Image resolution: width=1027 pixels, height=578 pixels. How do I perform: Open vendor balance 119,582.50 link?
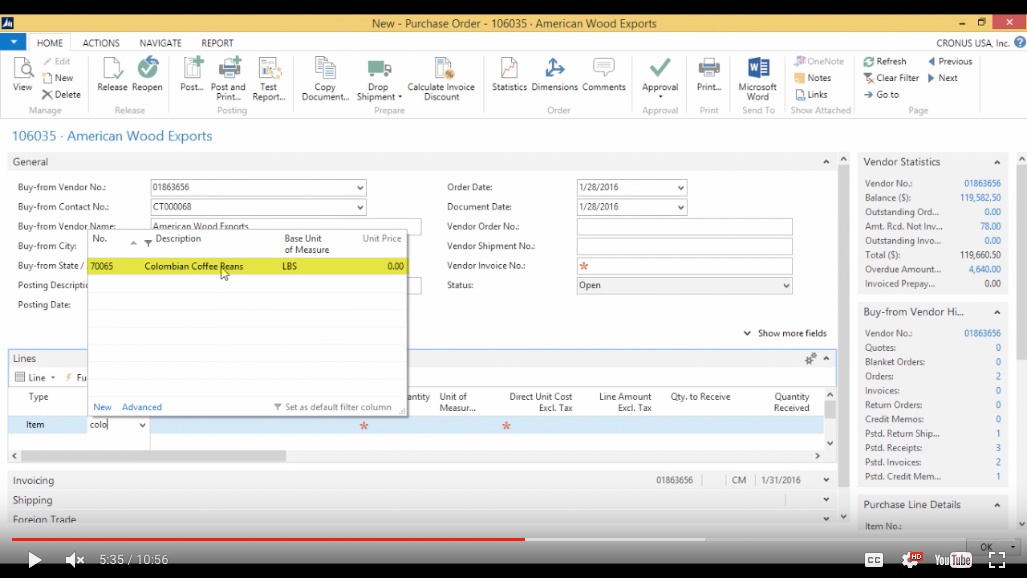980,198
